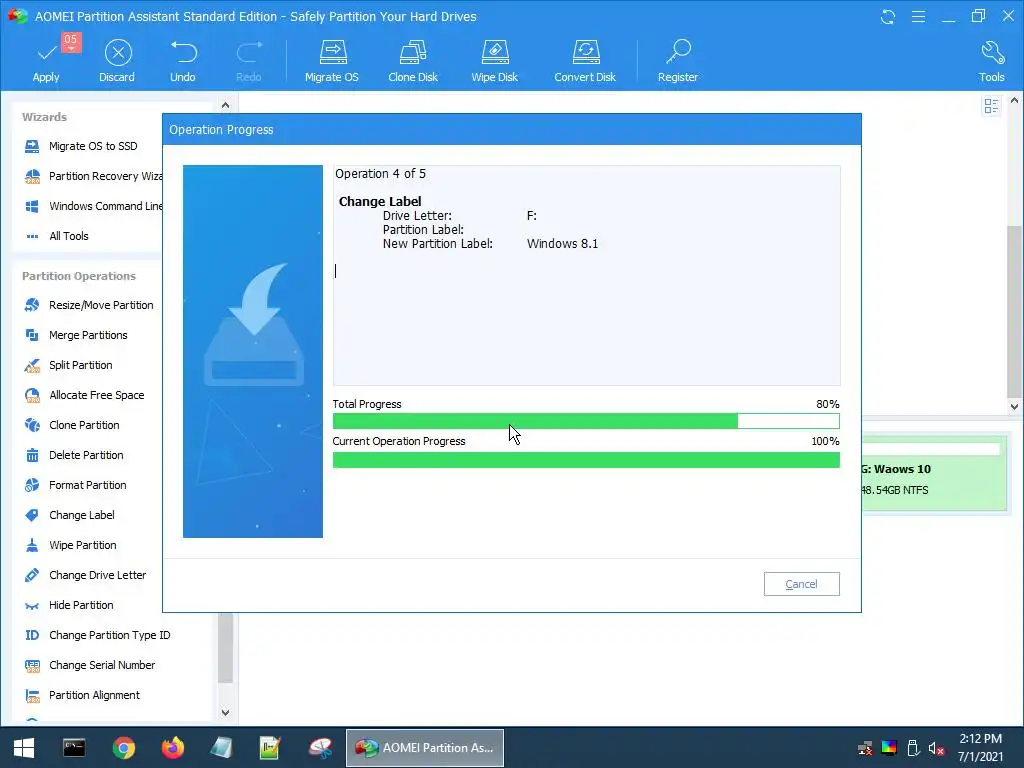The width and height of the screenshot is (1024, 768).
Task: Open the Clone Disk tool
Action: tap(413, 61)
